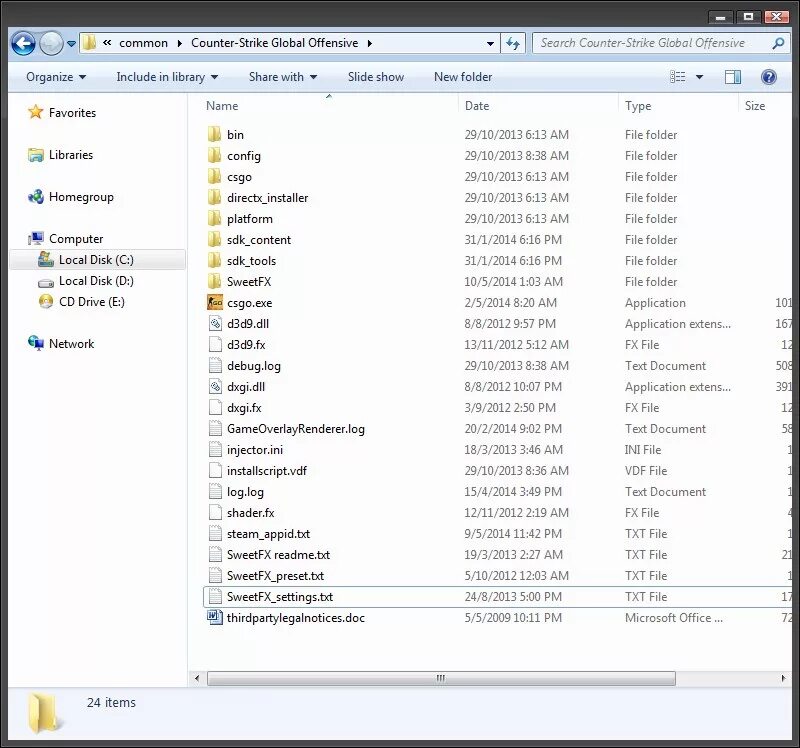Select the thirdpartylegalnotices.doc Word icon
Screen dimensions: 800x748
(x=215, y=617)
